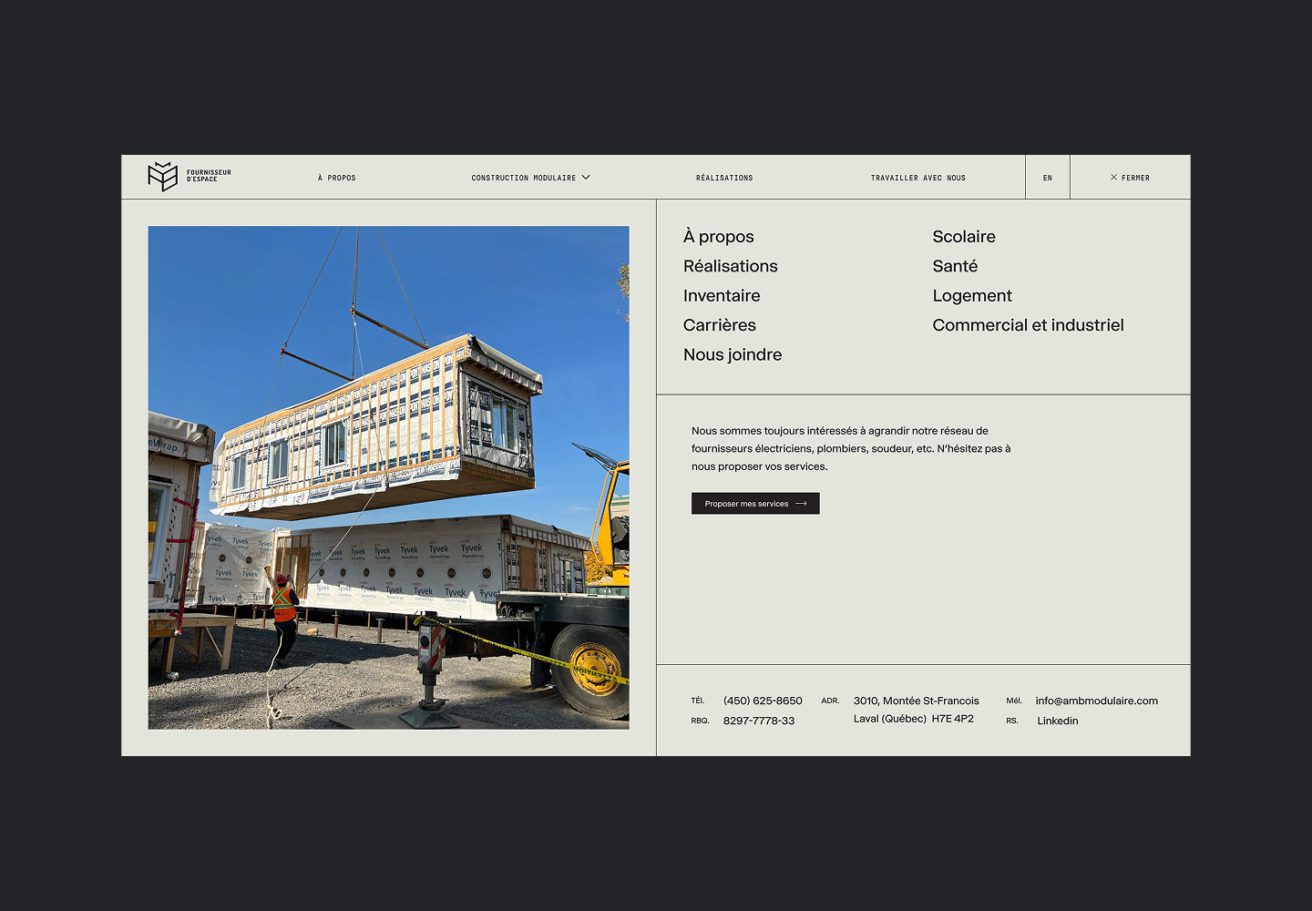Open the Scolaire category link
This screenshot has width=1312, height=911.
coord(963,237)
